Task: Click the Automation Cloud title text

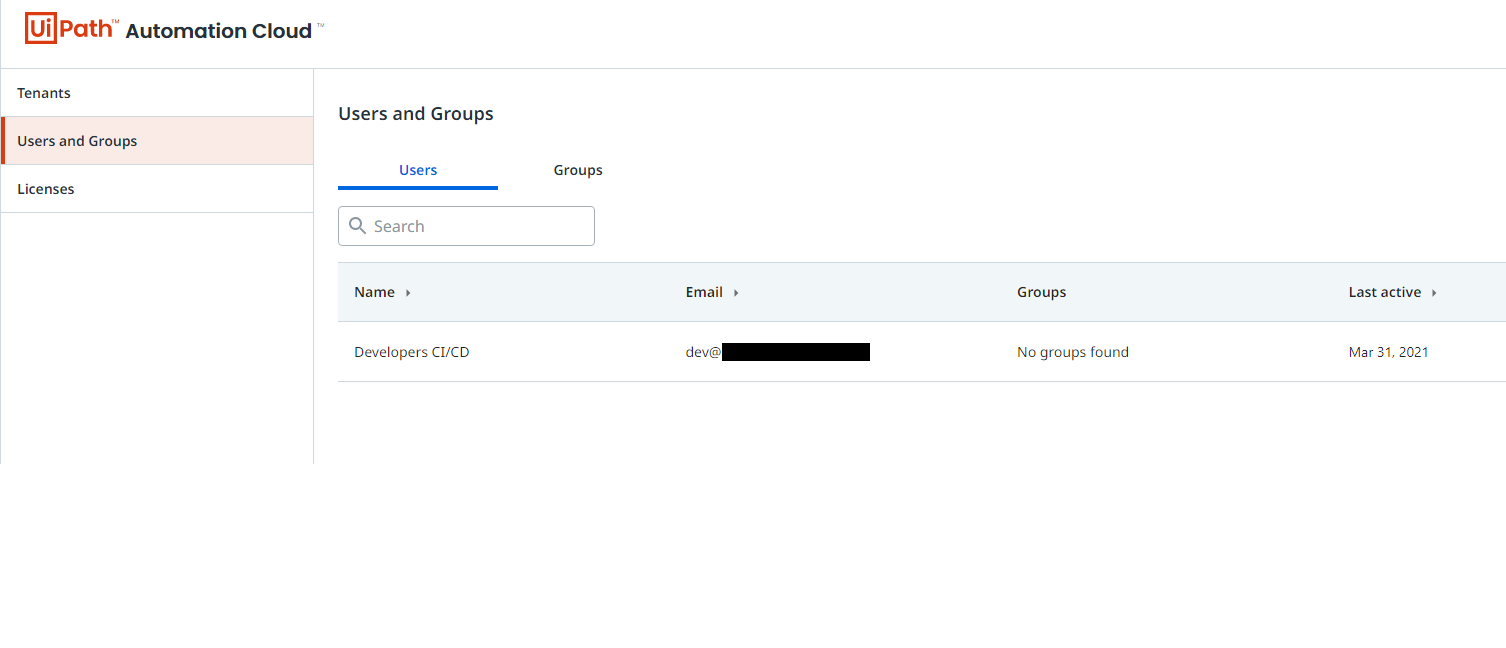Action: pyautogui.click(x=219, y=31)
